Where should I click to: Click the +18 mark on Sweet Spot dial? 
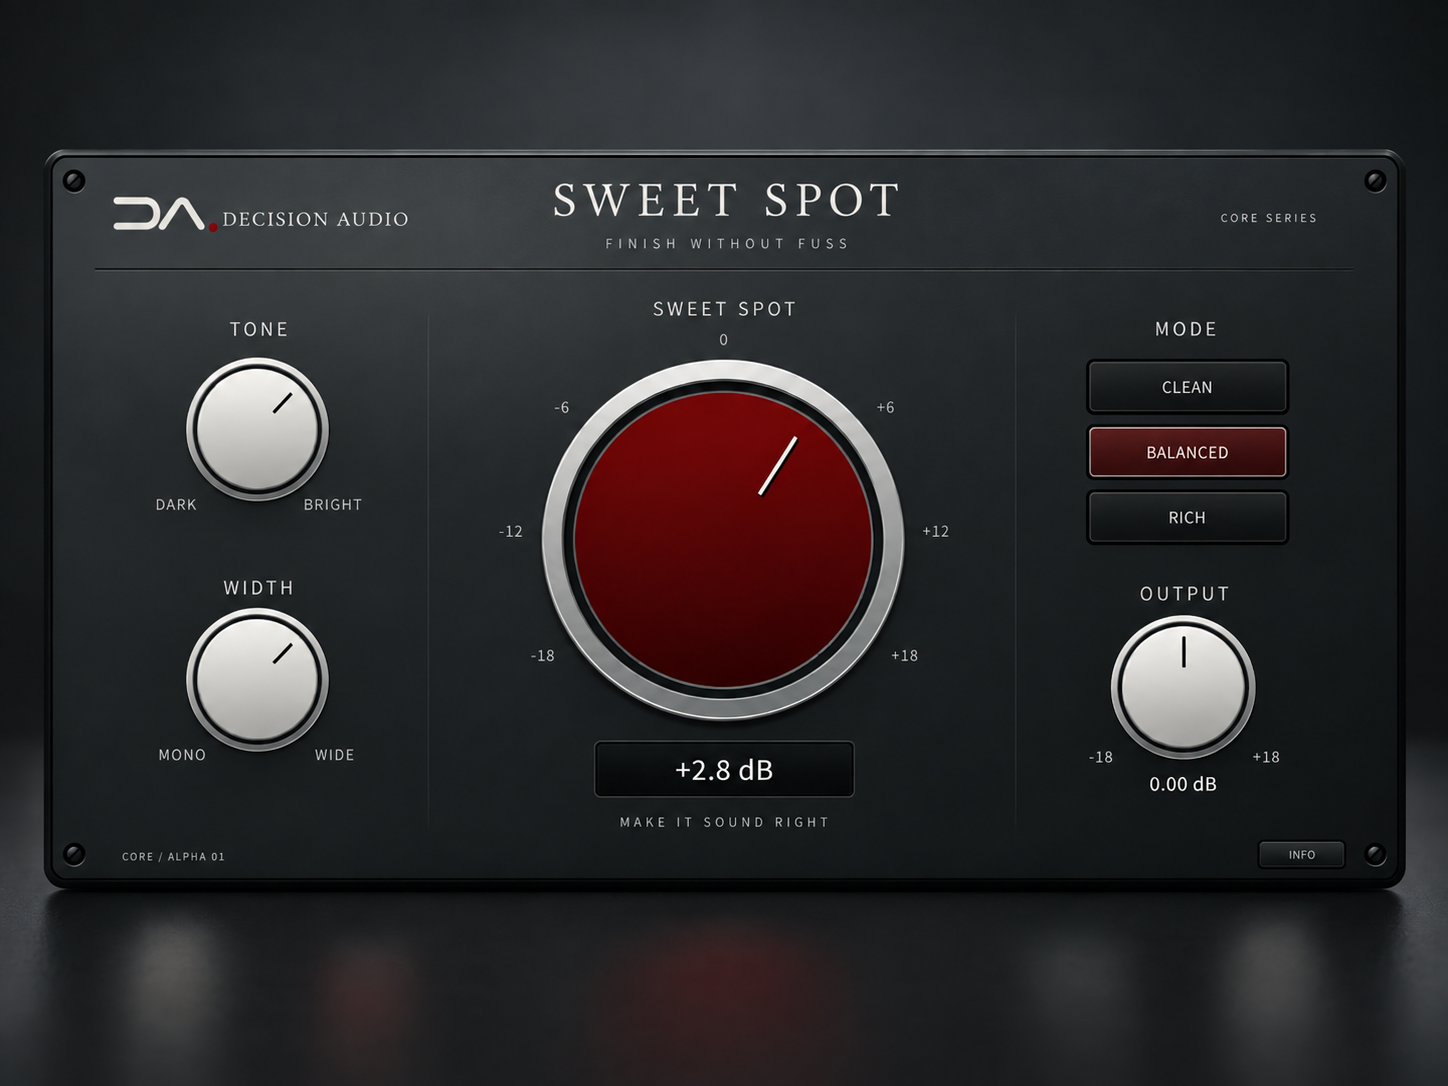[904, 656]
